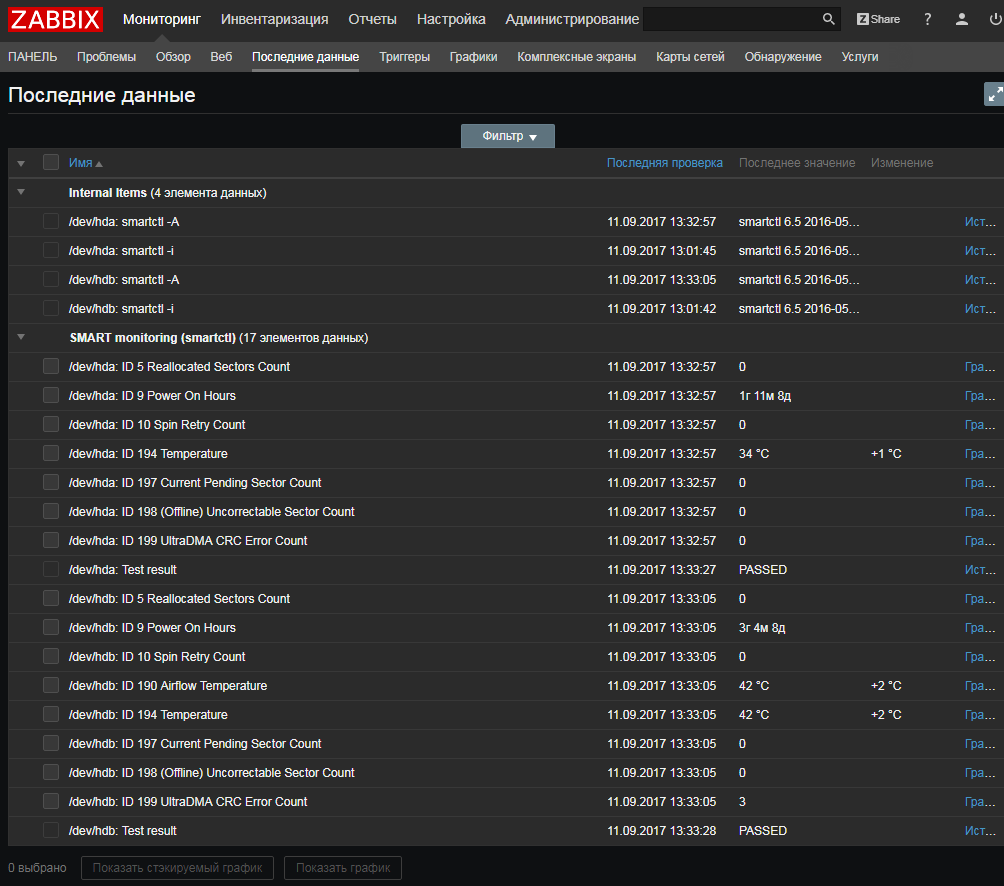This screenshot has height=886, width=1004.
Task: Select the +1 °C change value
Action: click(x=886, y=454)
